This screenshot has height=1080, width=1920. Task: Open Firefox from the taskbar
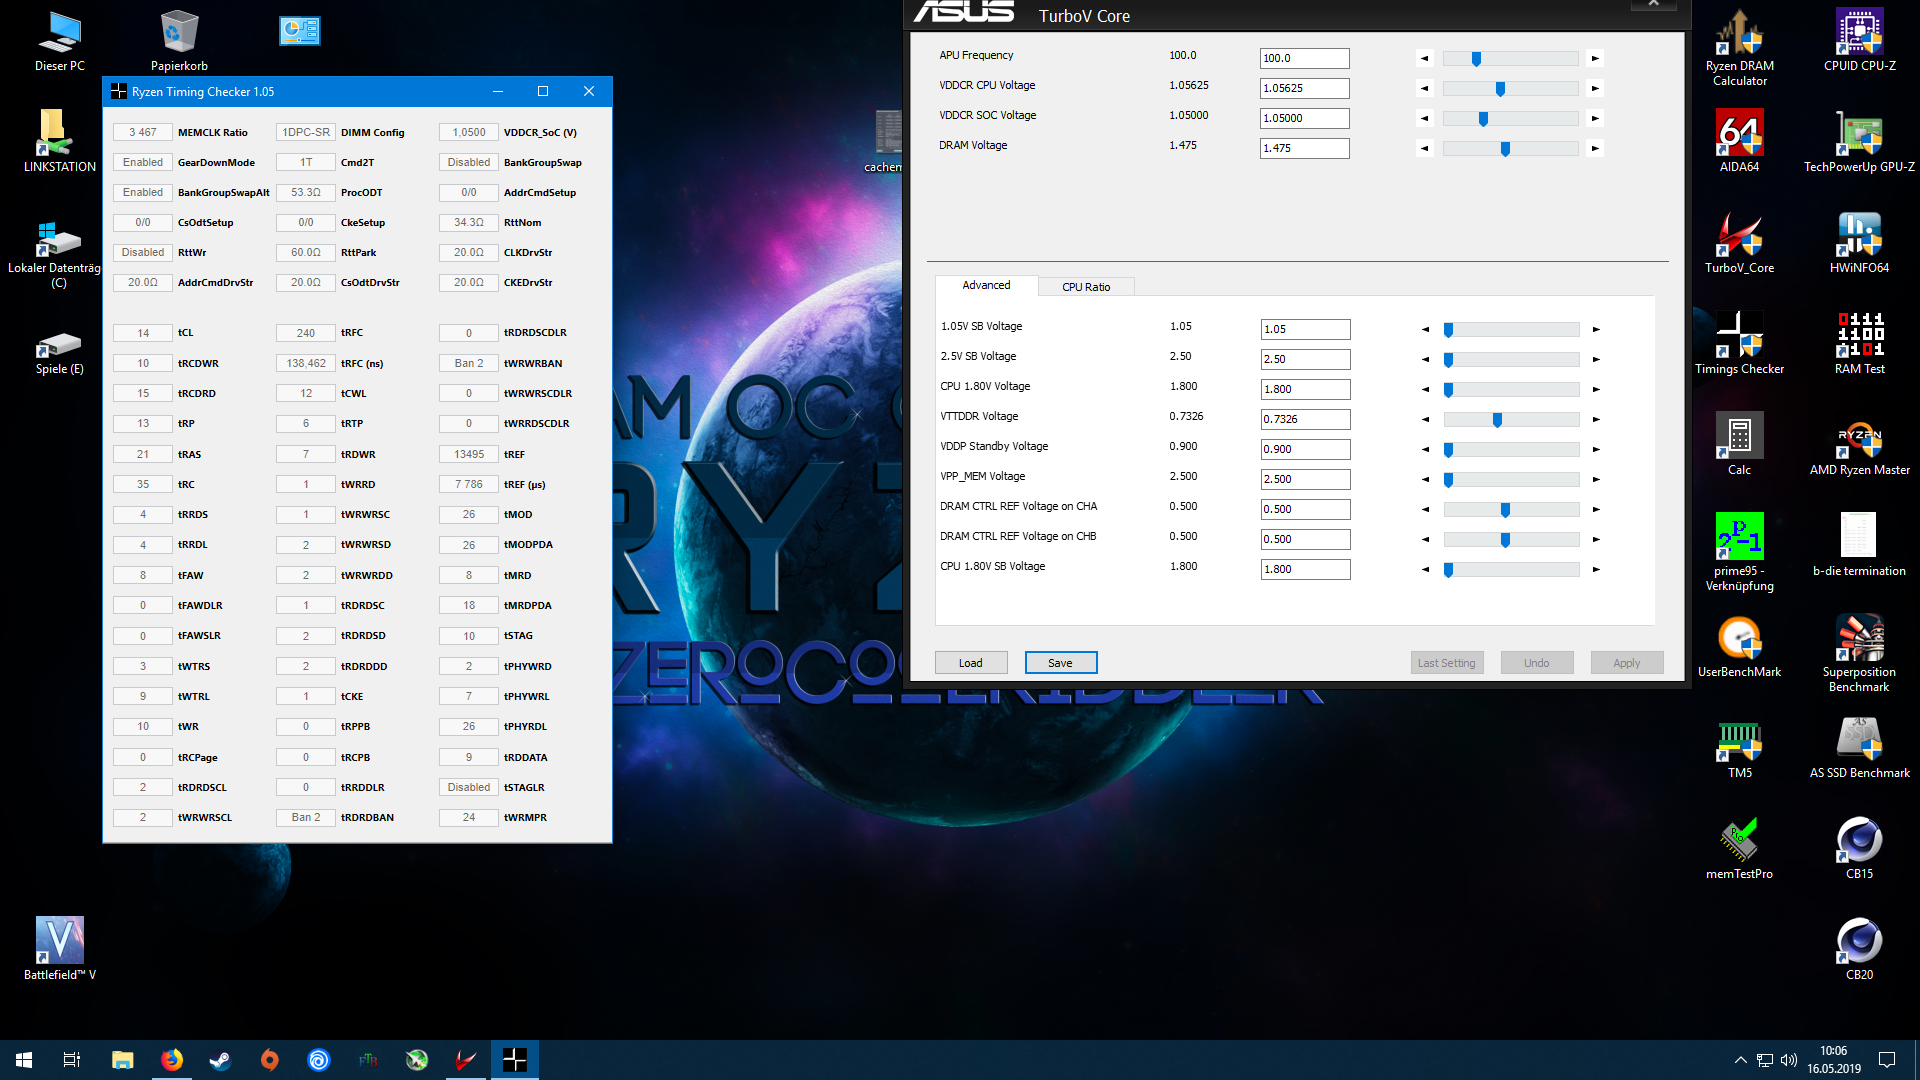pyautogui.click(x=172, y=1060)
